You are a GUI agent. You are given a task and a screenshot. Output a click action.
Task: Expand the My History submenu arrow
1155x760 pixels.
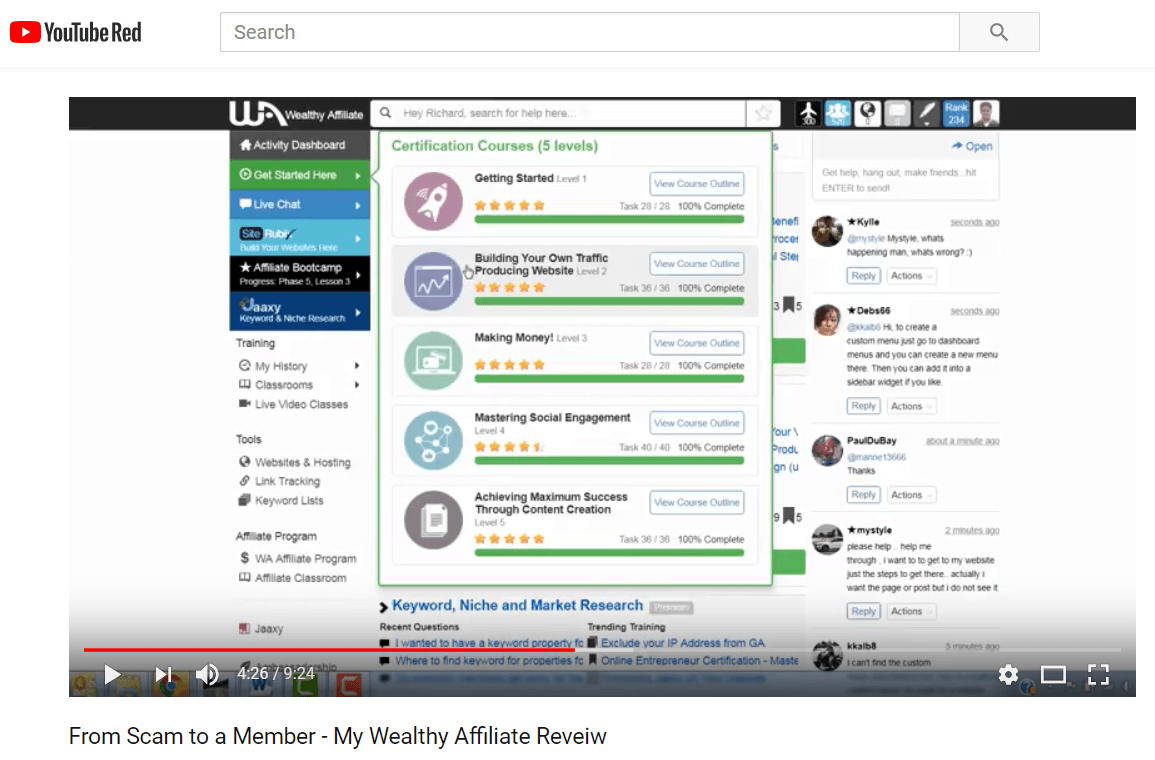coord(357,366)
